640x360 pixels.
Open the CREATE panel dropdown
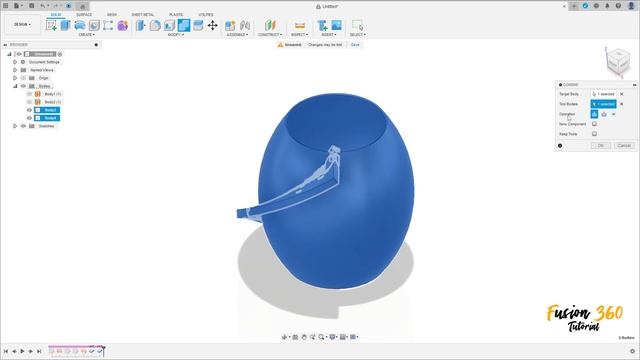87,35
